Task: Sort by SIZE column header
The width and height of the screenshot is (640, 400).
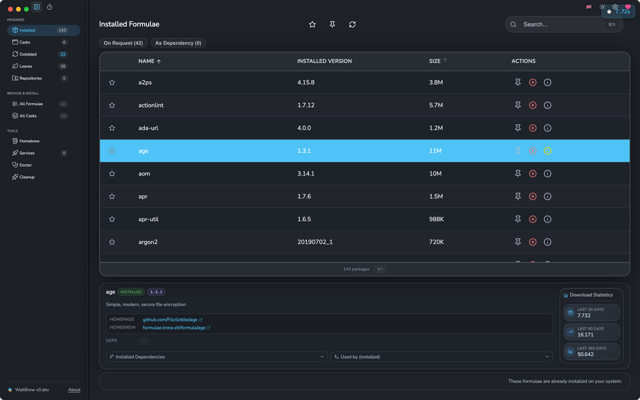Action: pos(438,61)
